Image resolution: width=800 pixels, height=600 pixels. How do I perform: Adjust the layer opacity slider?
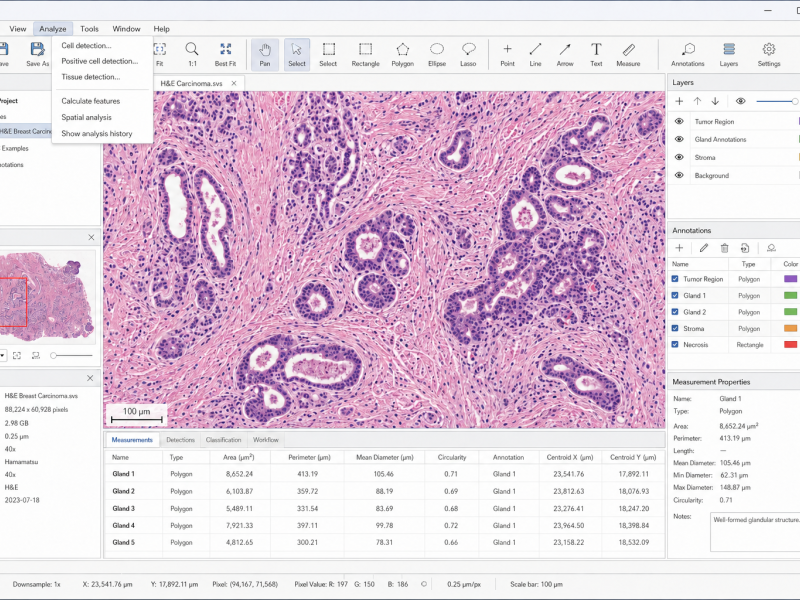777,101
